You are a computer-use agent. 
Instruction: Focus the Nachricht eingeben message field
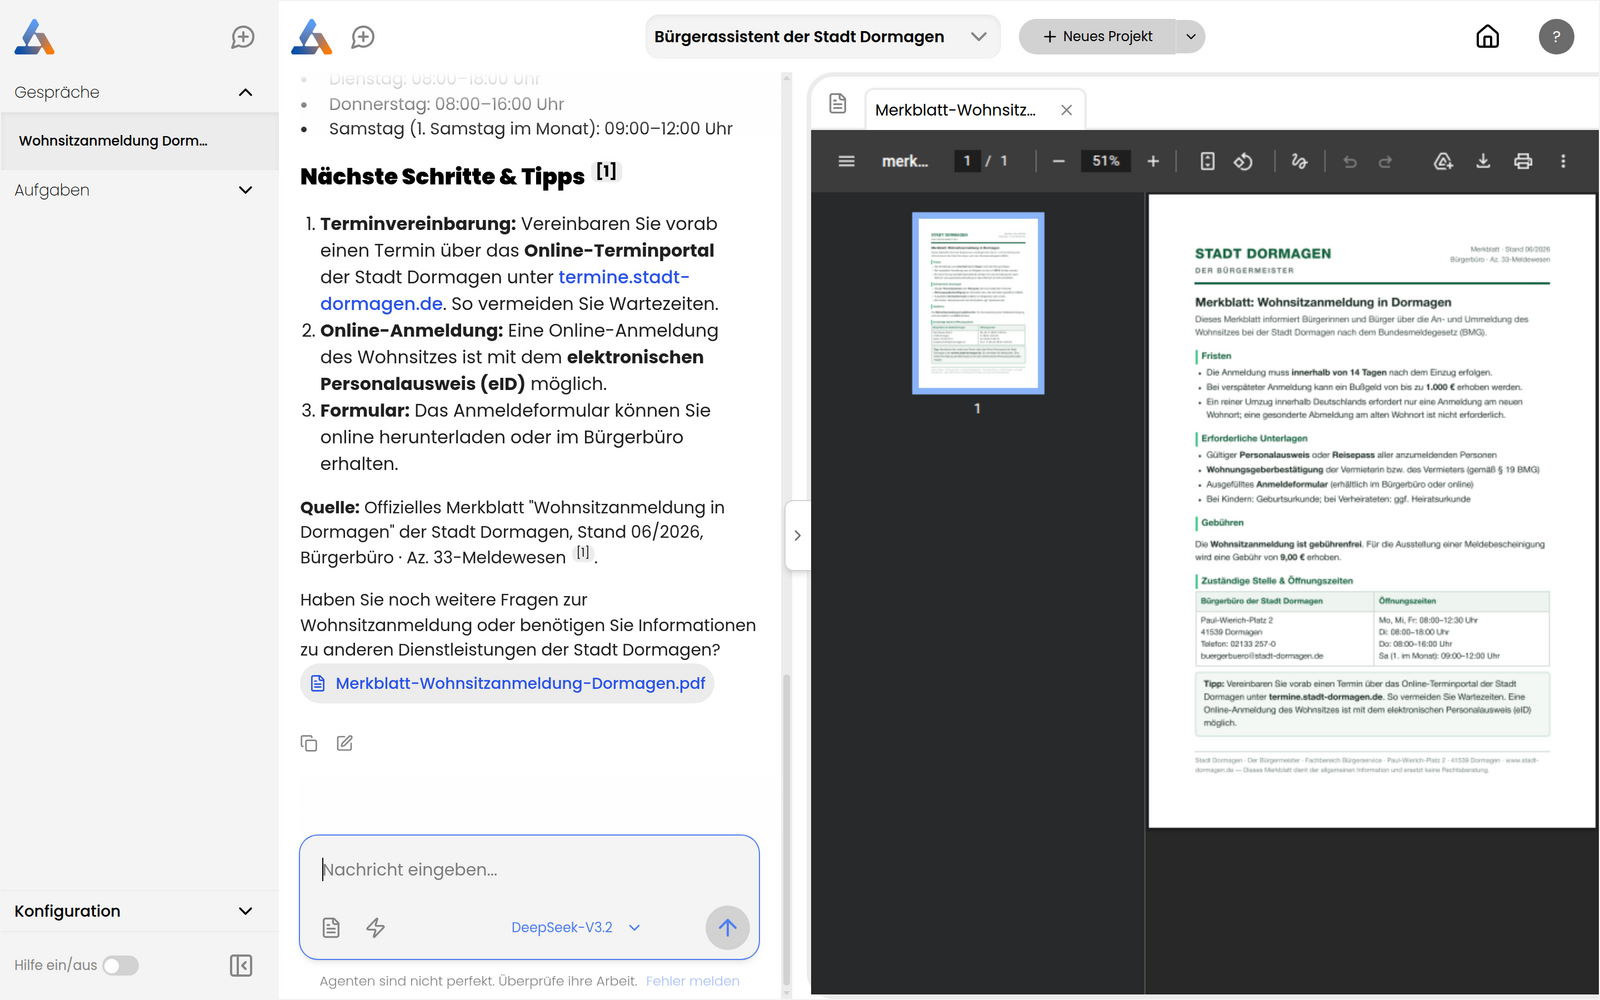point(529,870)
